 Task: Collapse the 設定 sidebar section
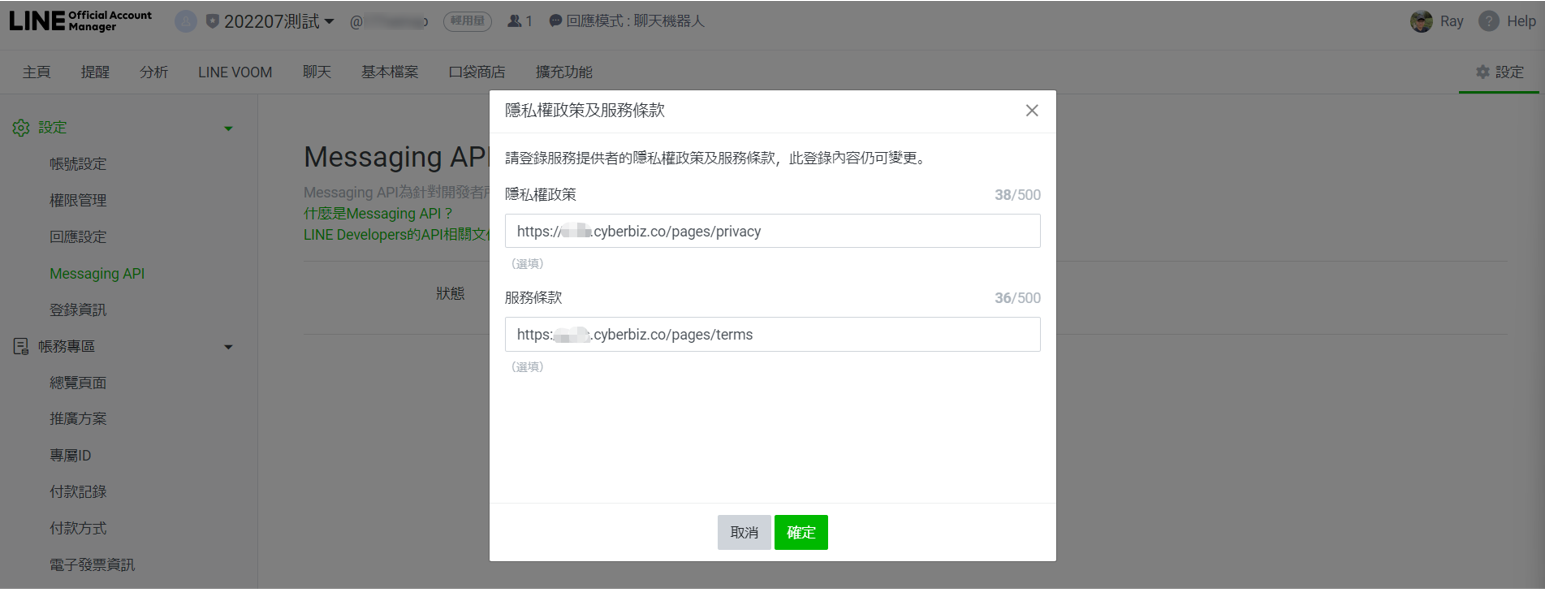point(228,128)
